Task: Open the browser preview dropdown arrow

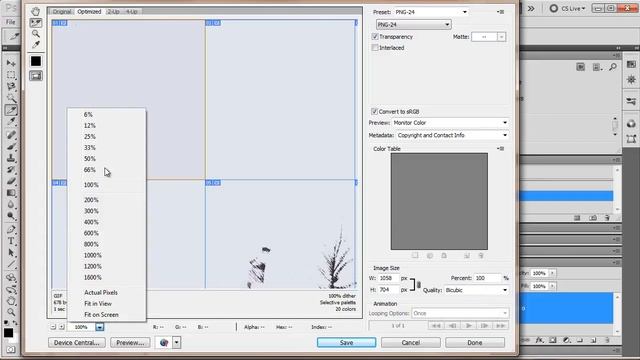Action: click(176, 343)
